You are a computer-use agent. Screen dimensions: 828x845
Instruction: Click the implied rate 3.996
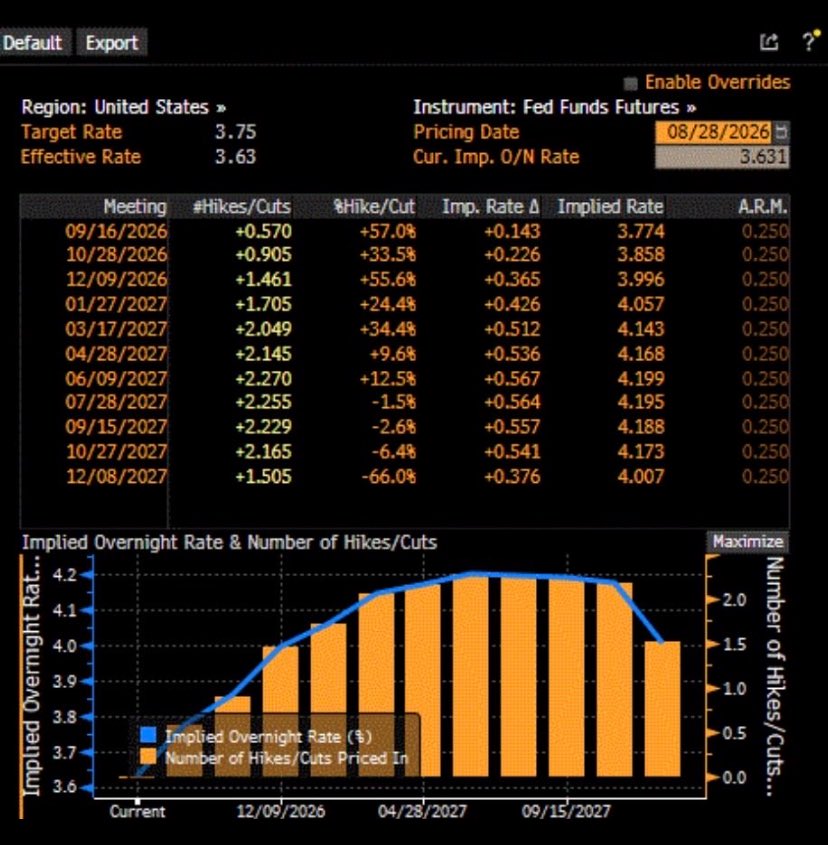pyautogui.click(x=640, y=279)
